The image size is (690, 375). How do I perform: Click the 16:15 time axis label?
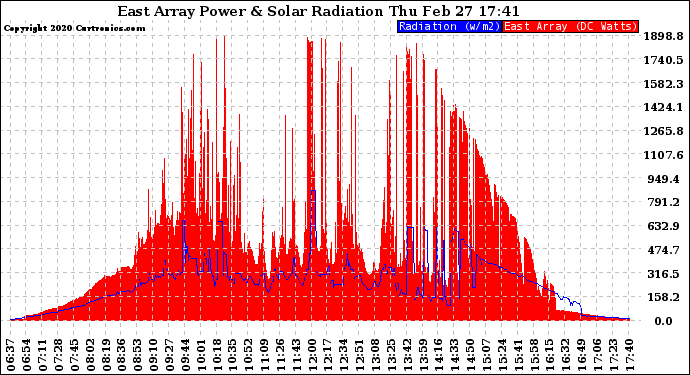(550, 355)
